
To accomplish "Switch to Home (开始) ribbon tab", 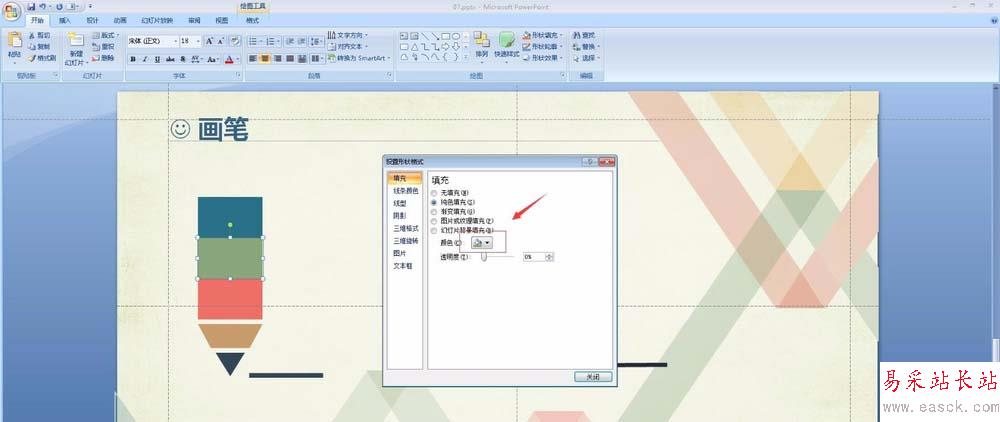I will 38,20.
